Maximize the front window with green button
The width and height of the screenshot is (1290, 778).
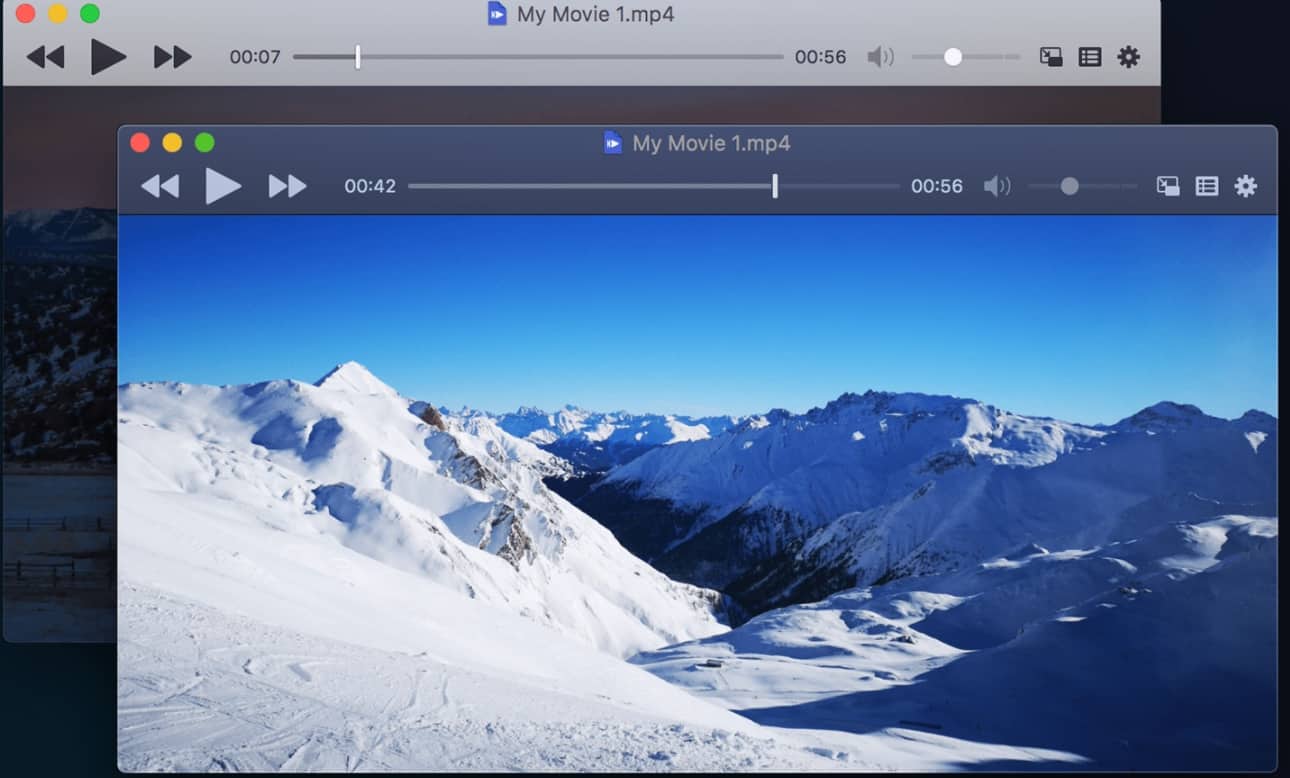[204, 143]
